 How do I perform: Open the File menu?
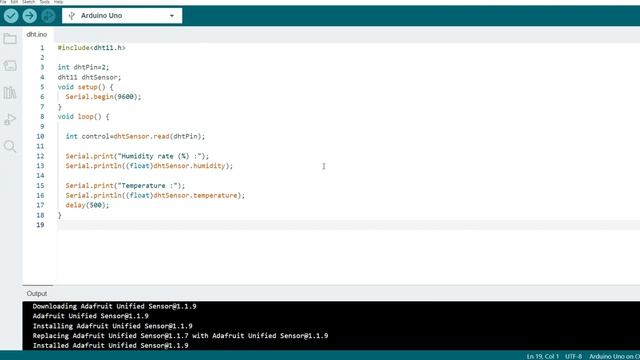(x=3, y=2)
